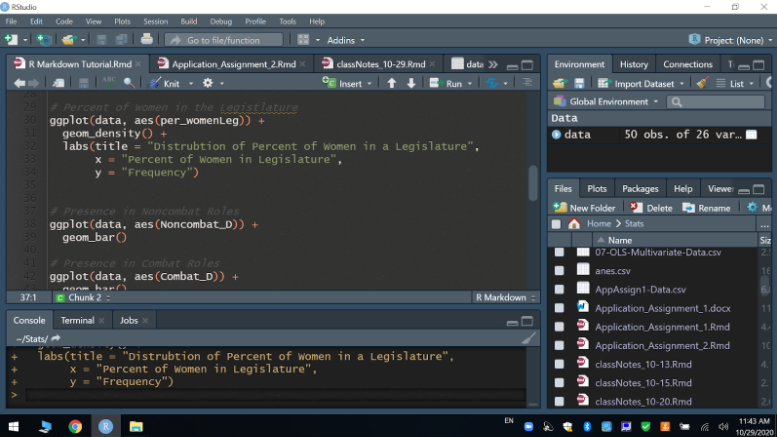Toggle document outline icon
This screenshot has width=777, height=437.
pos(527,83)
